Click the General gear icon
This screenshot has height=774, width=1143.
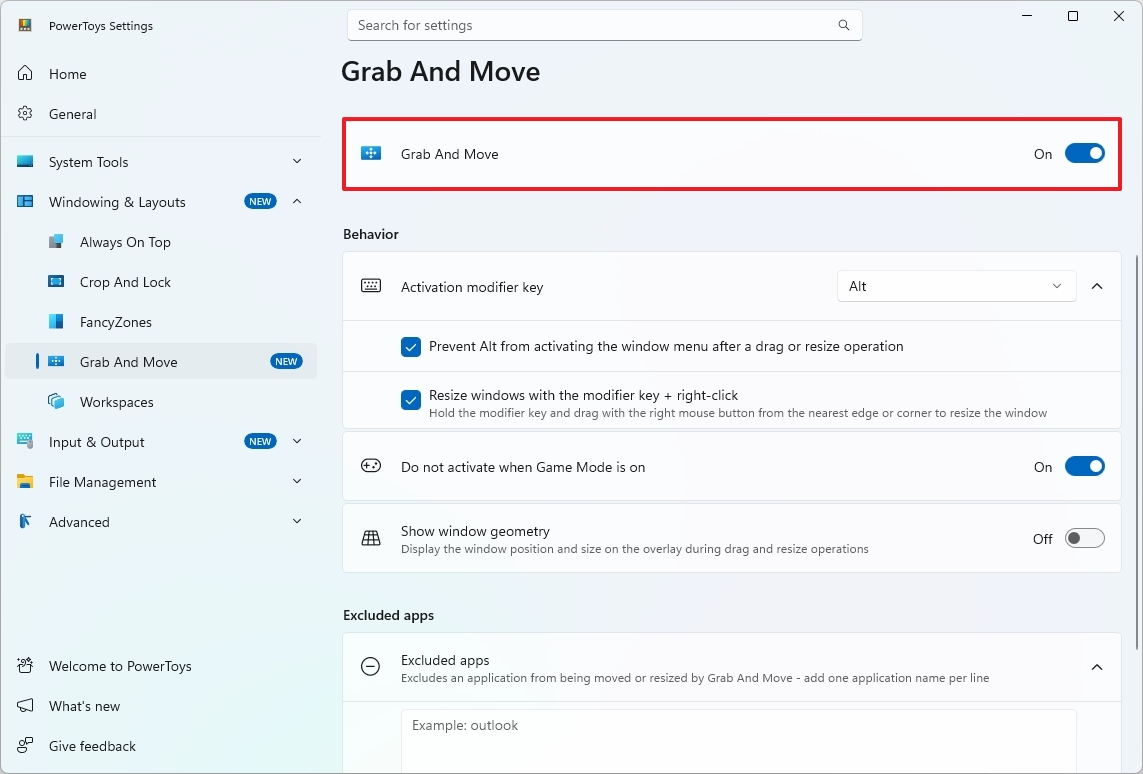click(25, 113)
